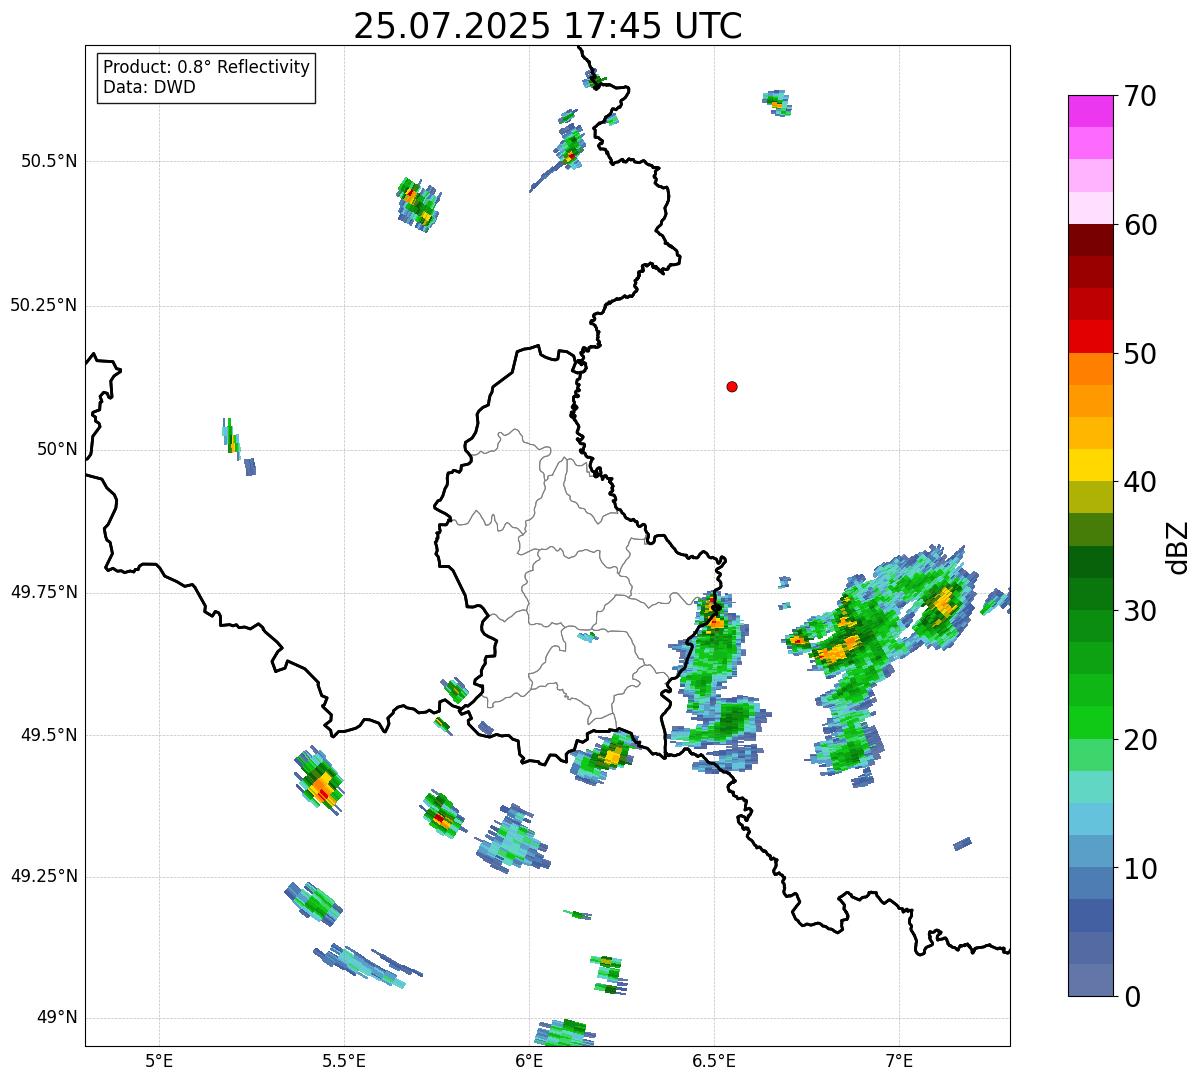Click the colorbar tick label '70'

coord(1140,96)
